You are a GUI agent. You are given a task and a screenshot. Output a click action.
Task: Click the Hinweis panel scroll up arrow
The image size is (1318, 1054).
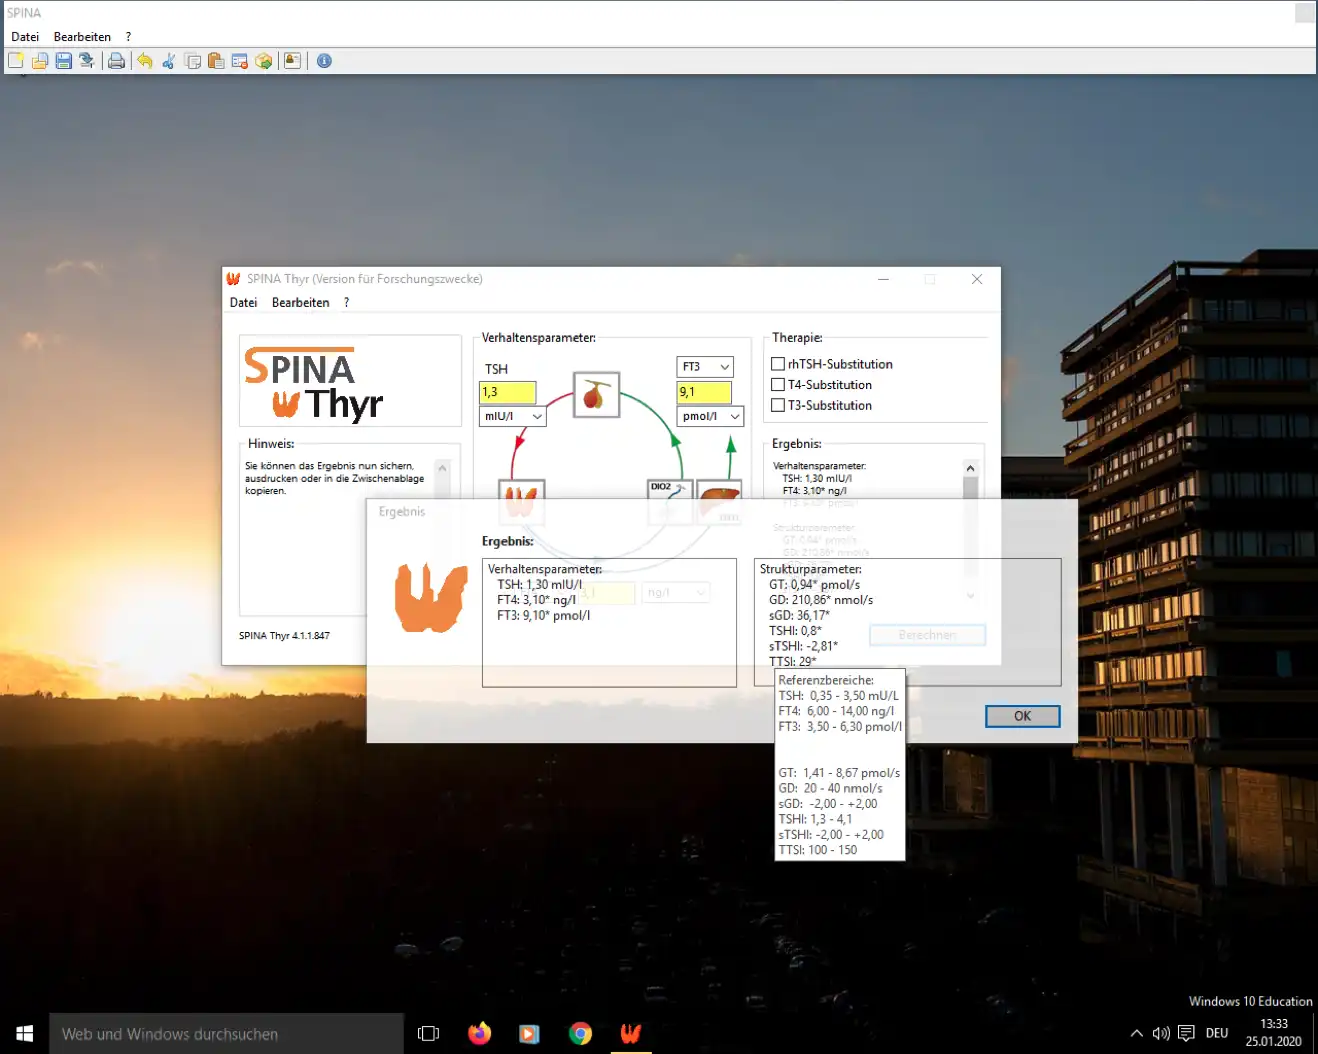tap(442, 468)
